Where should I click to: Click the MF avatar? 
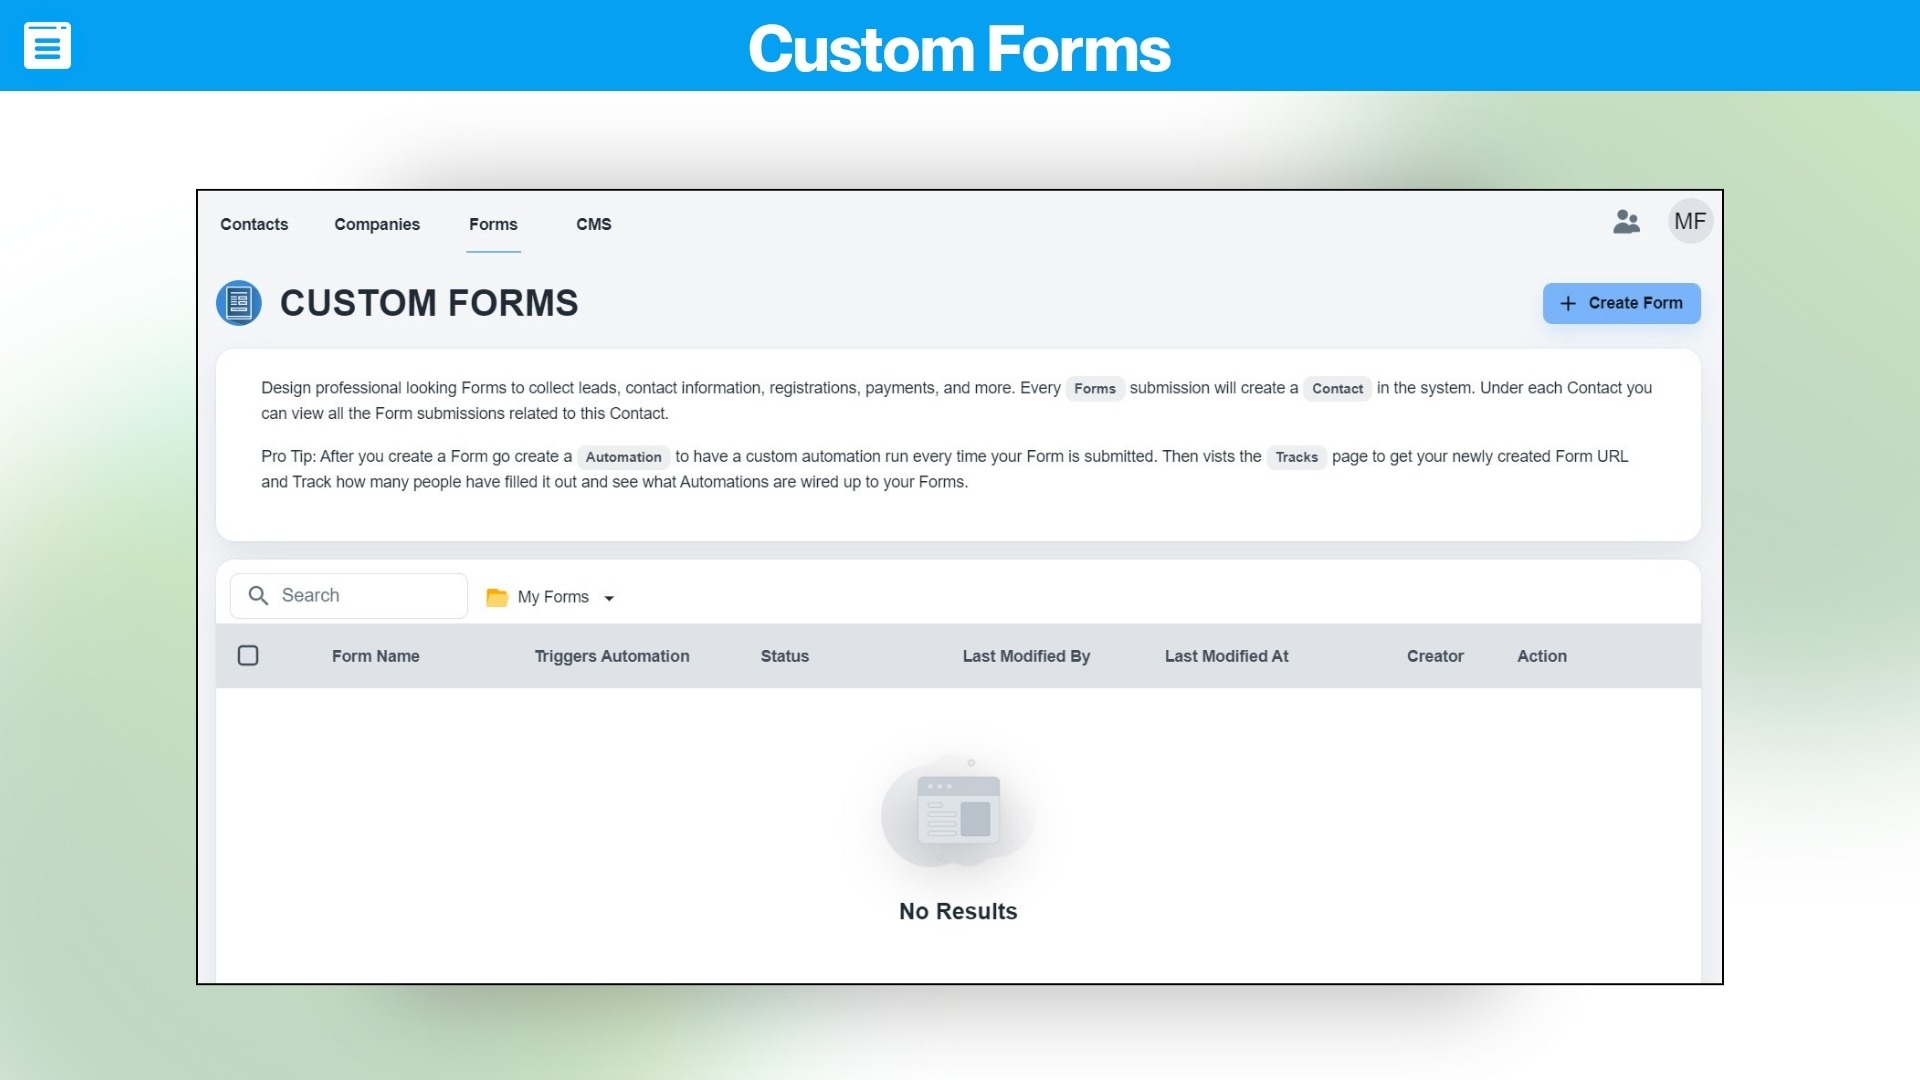(1691, 221)
